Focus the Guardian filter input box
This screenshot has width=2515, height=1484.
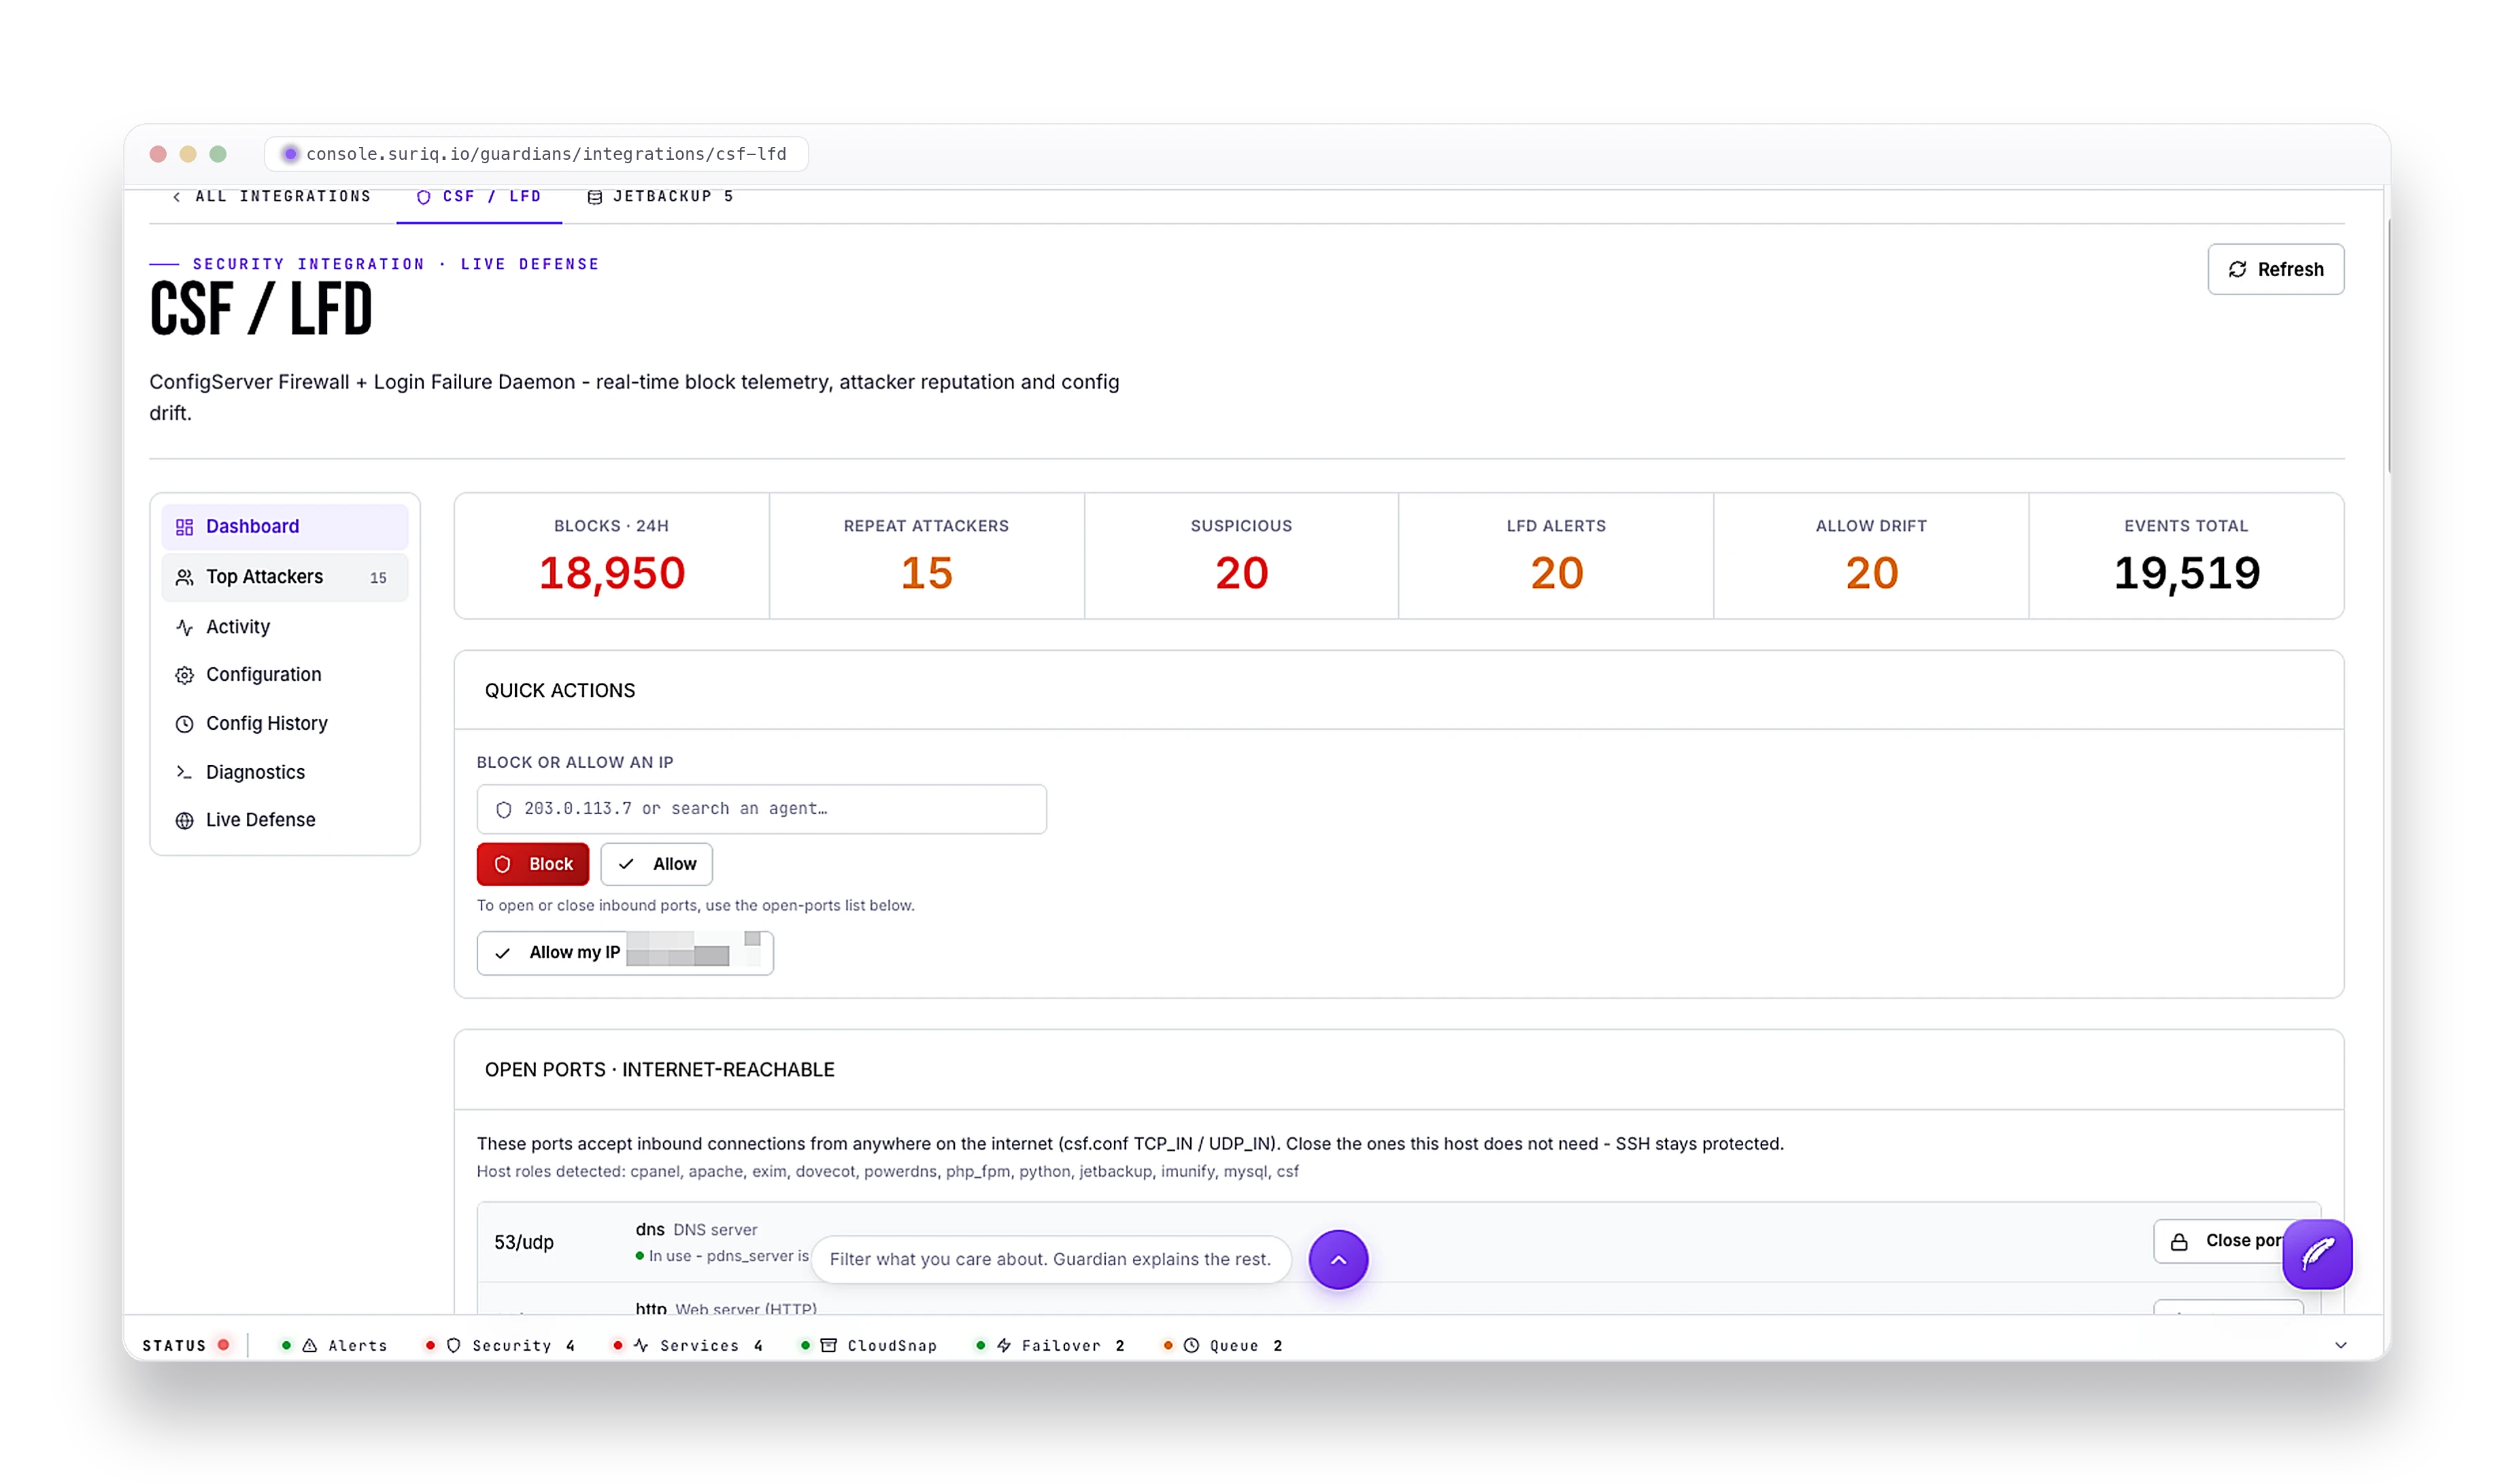[1050, 1259]
